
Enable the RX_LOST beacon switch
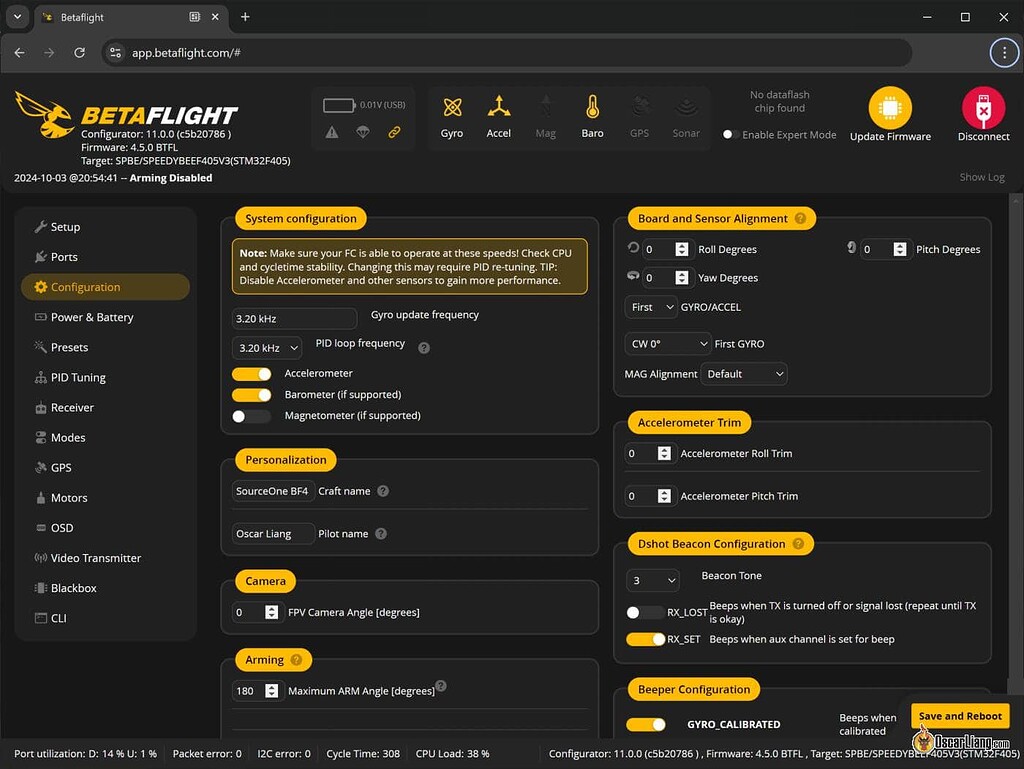point(645,612)
